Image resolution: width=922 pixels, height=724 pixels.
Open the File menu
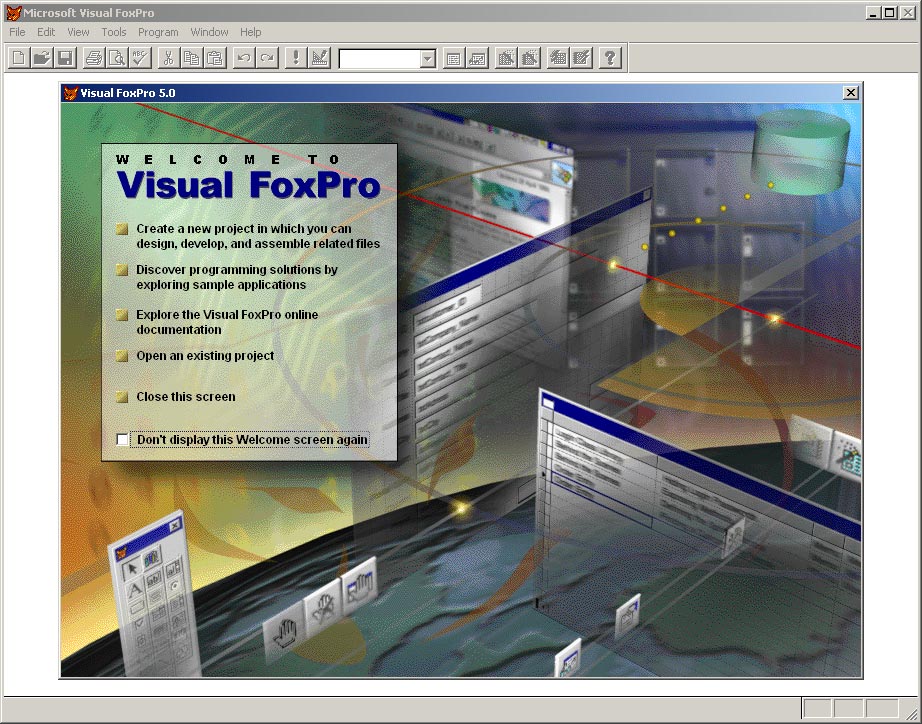click(x=17, y=32)
